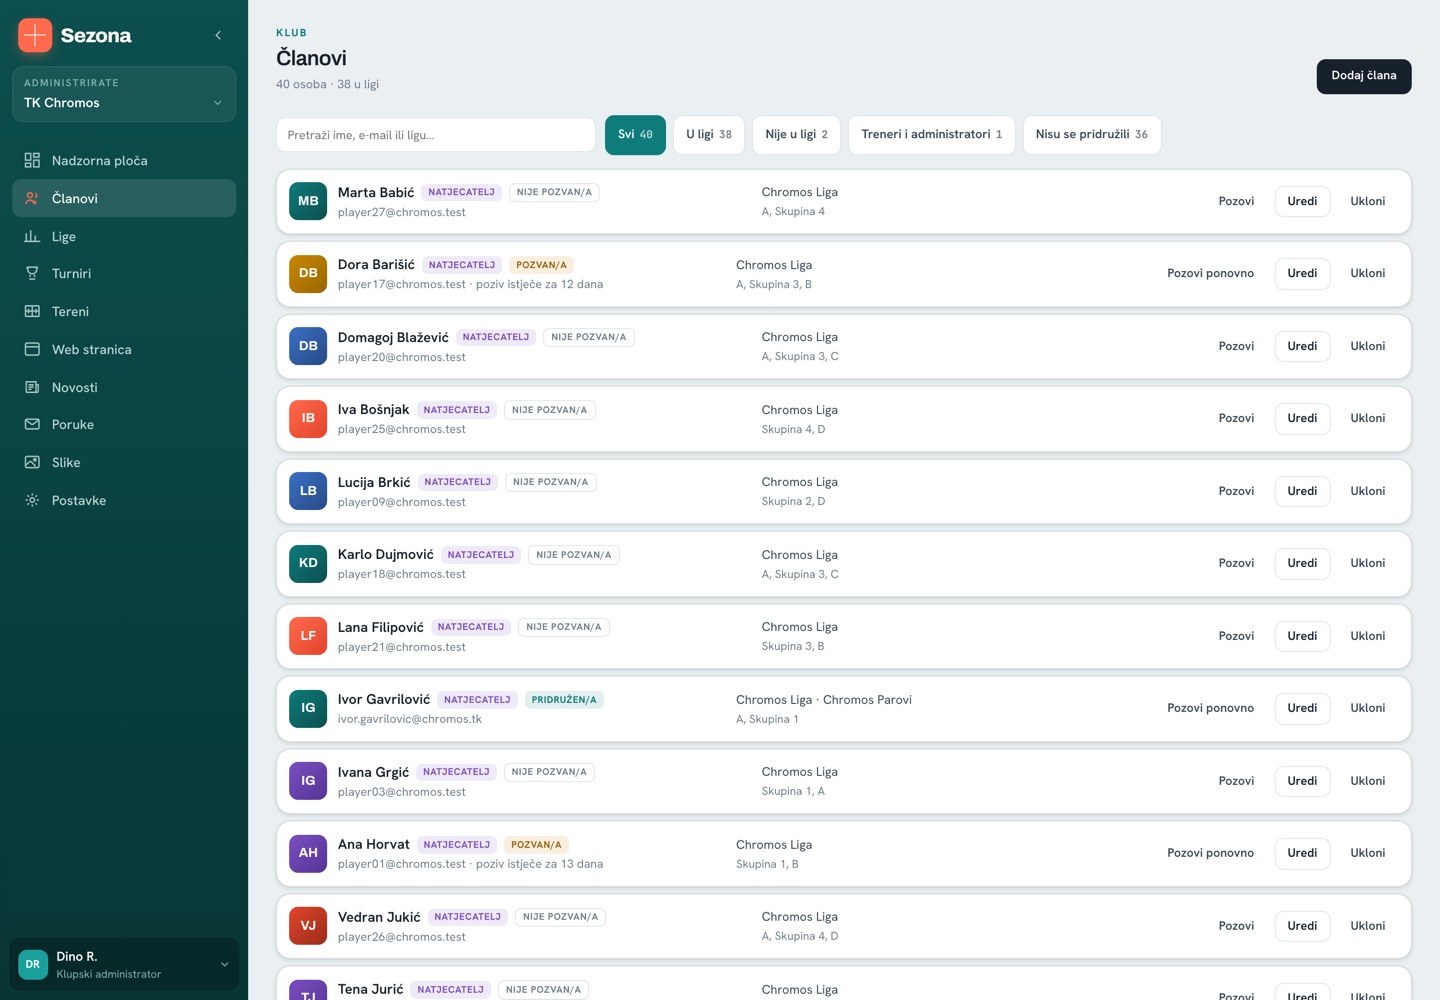Open the Tereni court icon

32,311
